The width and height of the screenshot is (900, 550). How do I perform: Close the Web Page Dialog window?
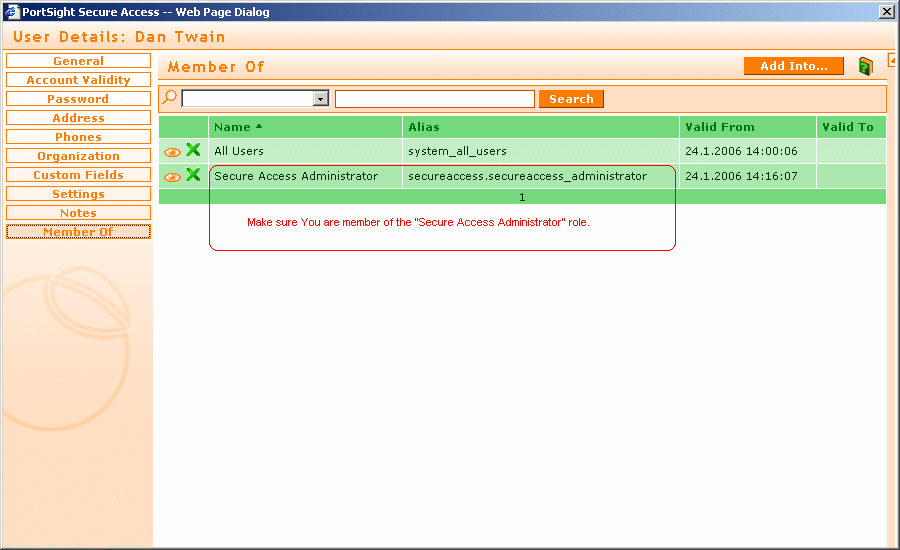click(887, 11)
